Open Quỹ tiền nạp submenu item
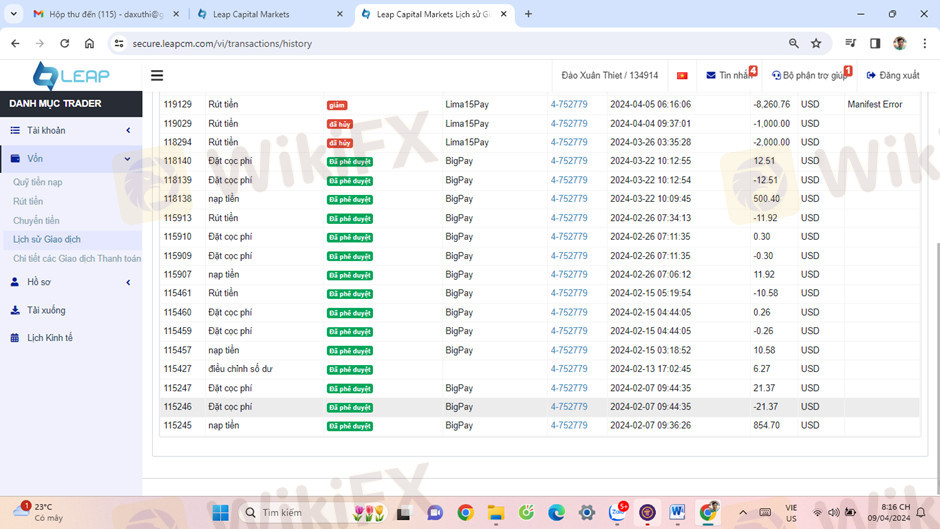The width and height of the screenshot is (940, 529). point(38,183)
